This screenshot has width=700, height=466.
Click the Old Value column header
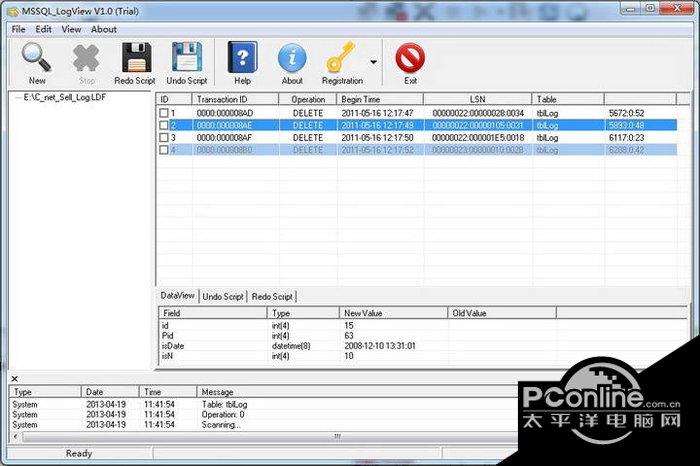coord(502,313)
